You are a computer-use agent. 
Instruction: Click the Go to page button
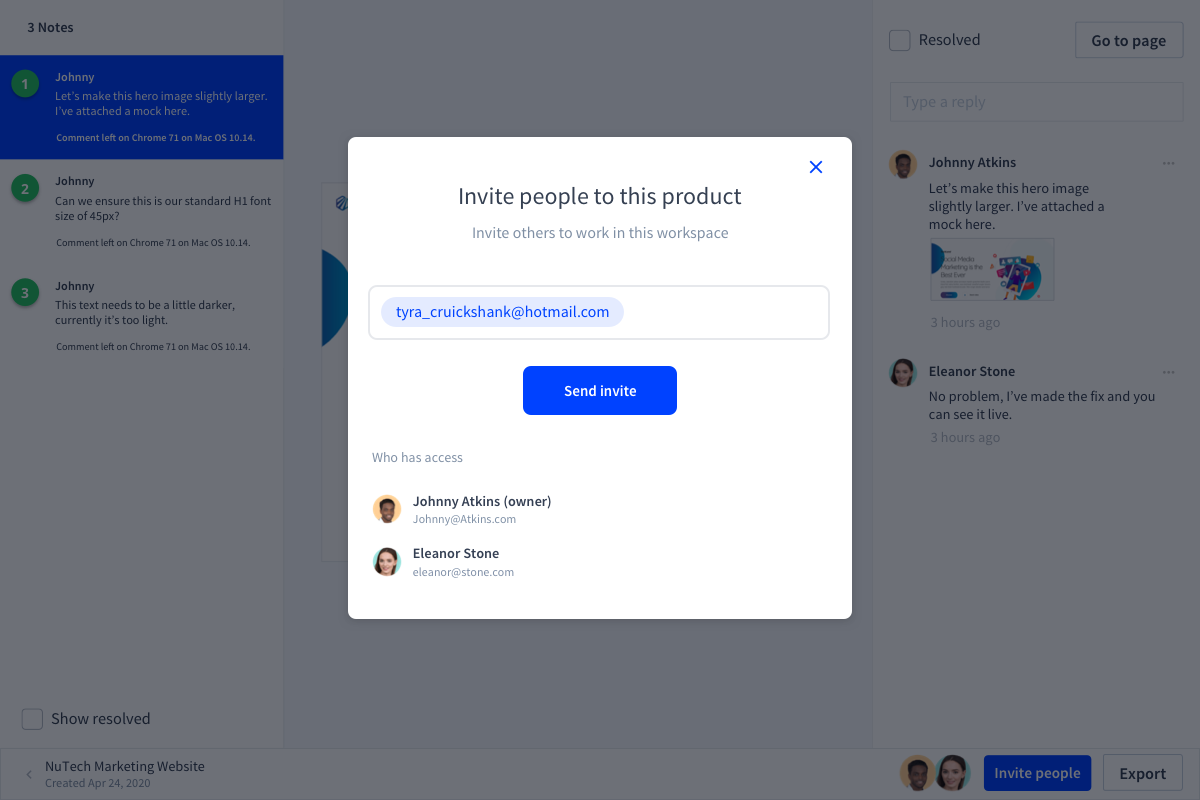click(x=1128, y=40)
